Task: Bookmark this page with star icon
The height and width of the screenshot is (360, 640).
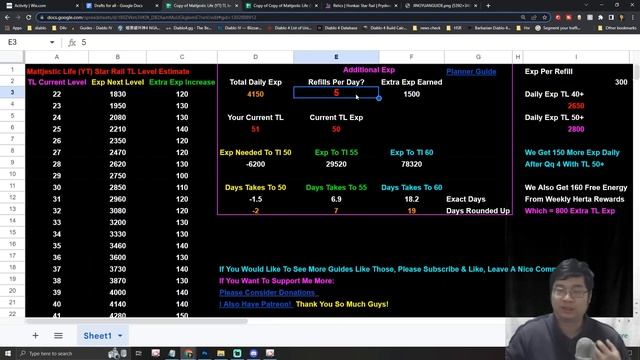Action: tap(544, 18)
